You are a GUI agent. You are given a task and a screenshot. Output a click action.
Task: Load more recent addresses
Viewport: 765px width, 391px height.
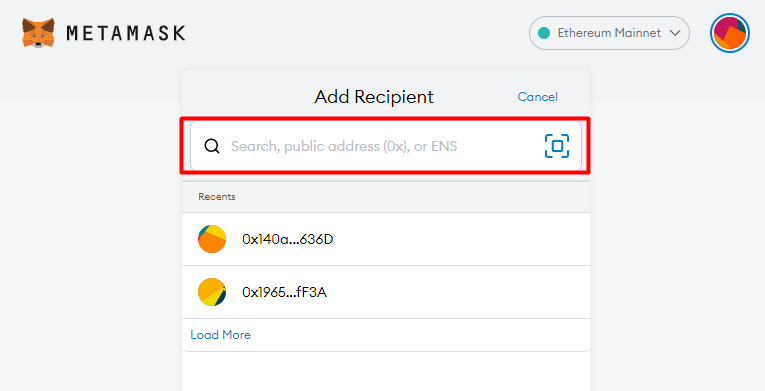click(221, 335)
